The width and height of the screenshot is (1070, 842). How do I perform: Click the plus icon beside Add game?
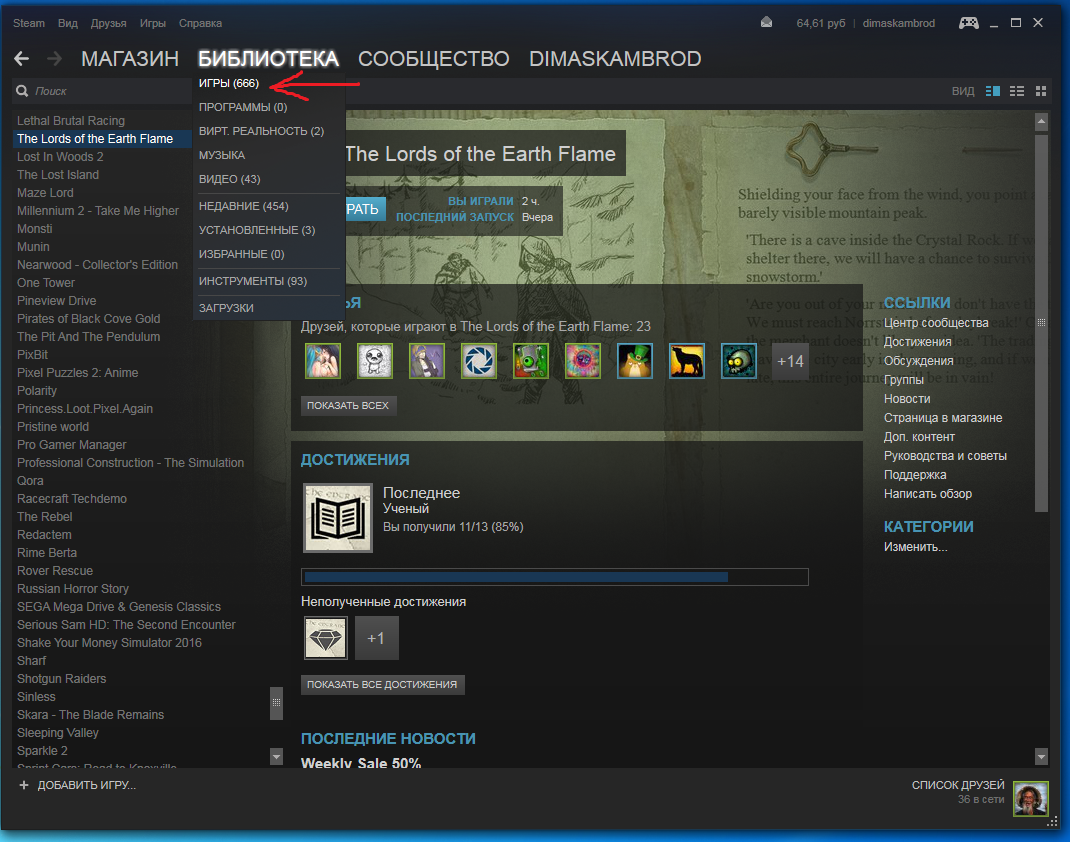(24, 785)
